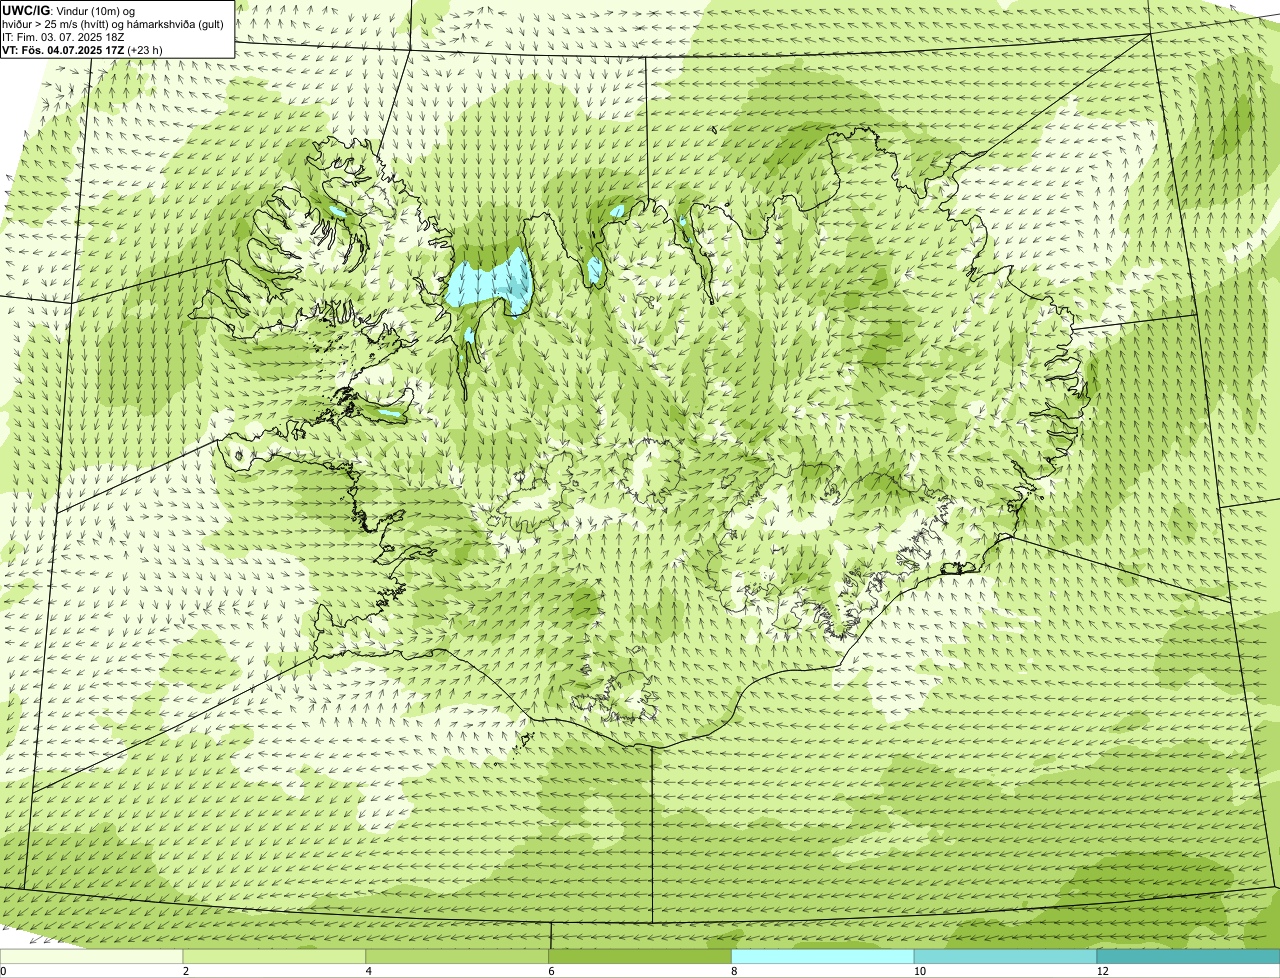
Task: Click the color bar tick label "8"
Action: tap(734, 971)
